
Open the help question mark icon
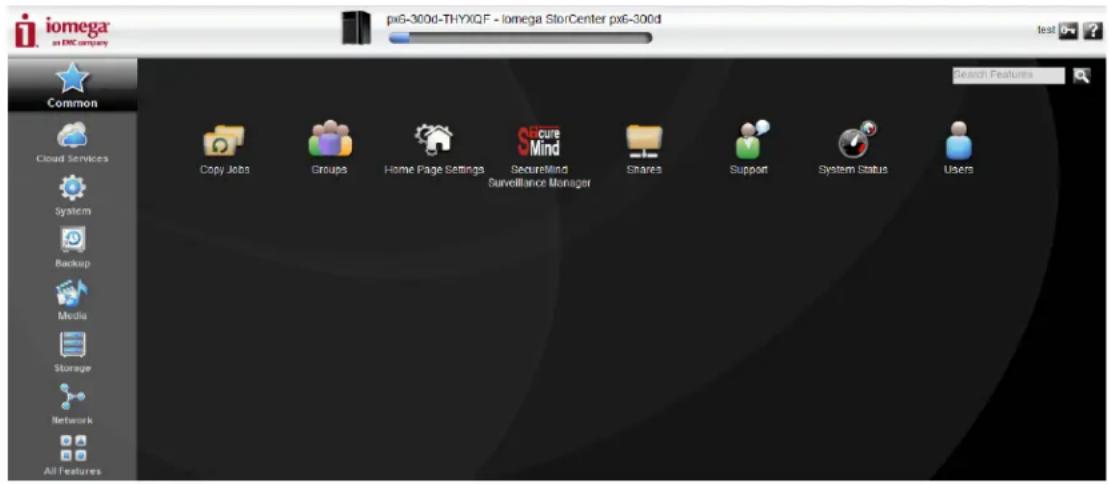tap(1092, 31)
